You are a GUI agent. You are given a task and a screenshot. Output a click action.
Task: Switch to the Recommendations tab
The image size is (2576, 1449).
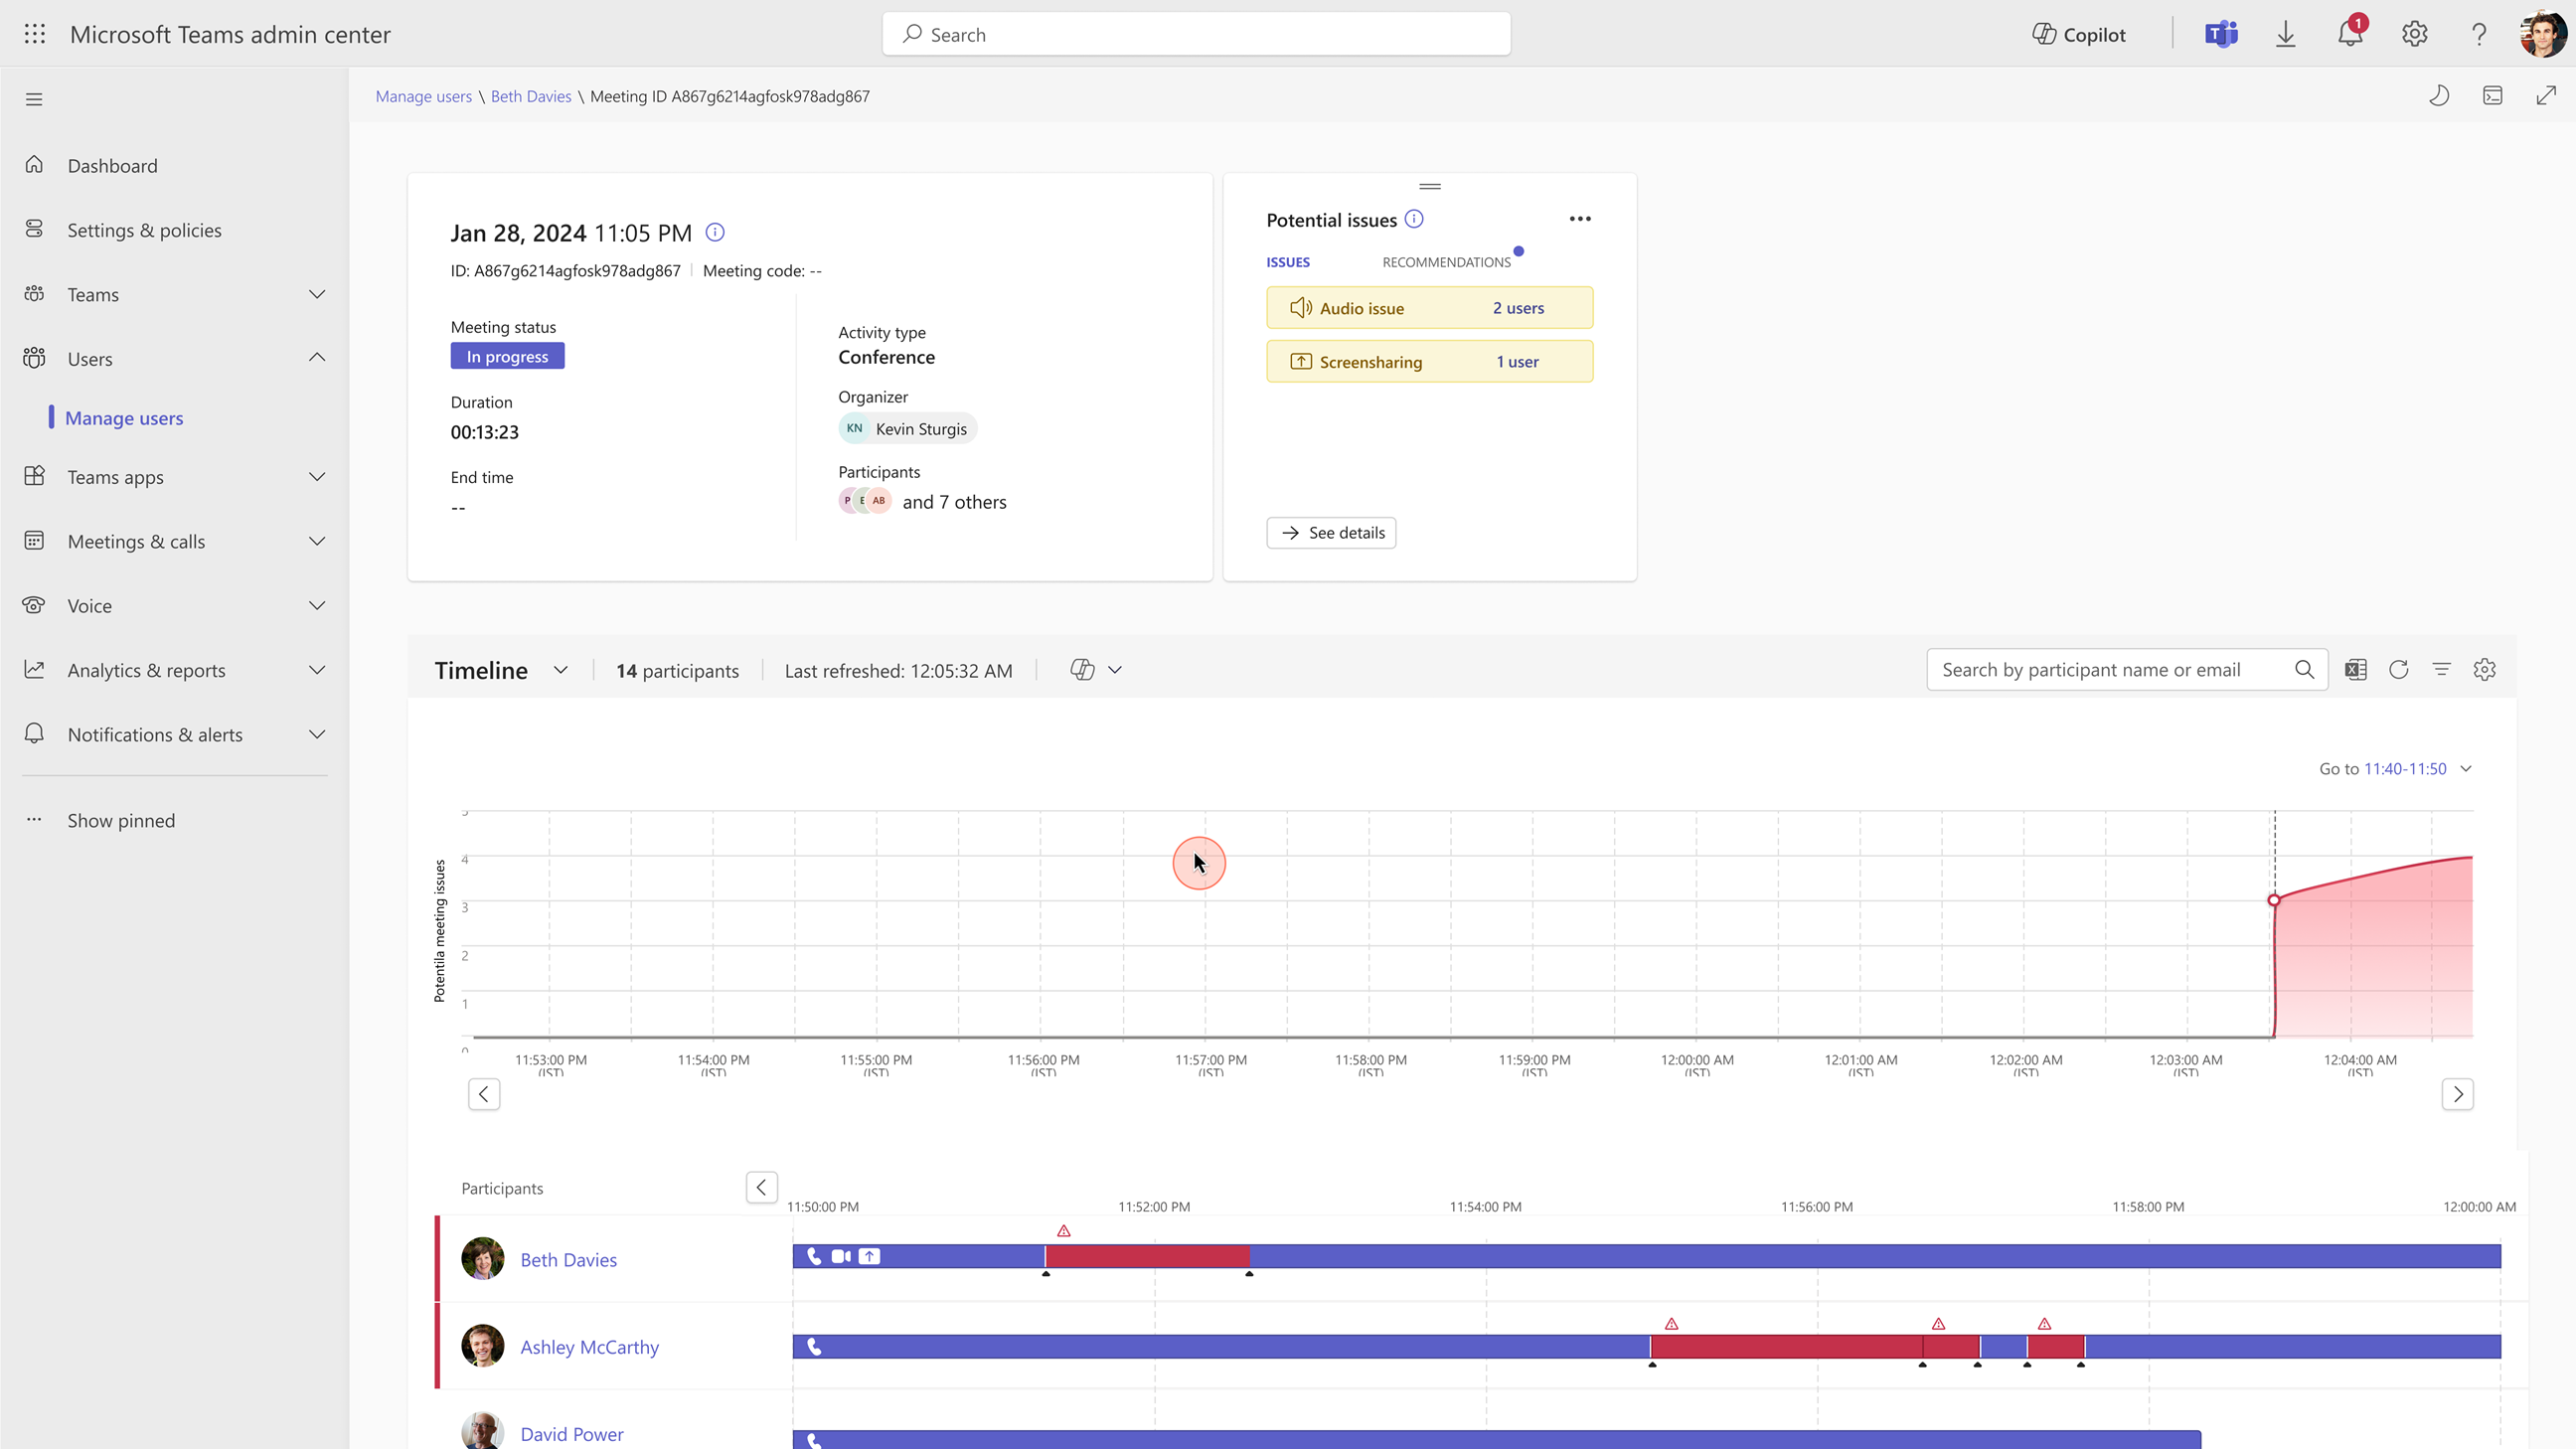pyautogui.click(x=1446, y=262)
